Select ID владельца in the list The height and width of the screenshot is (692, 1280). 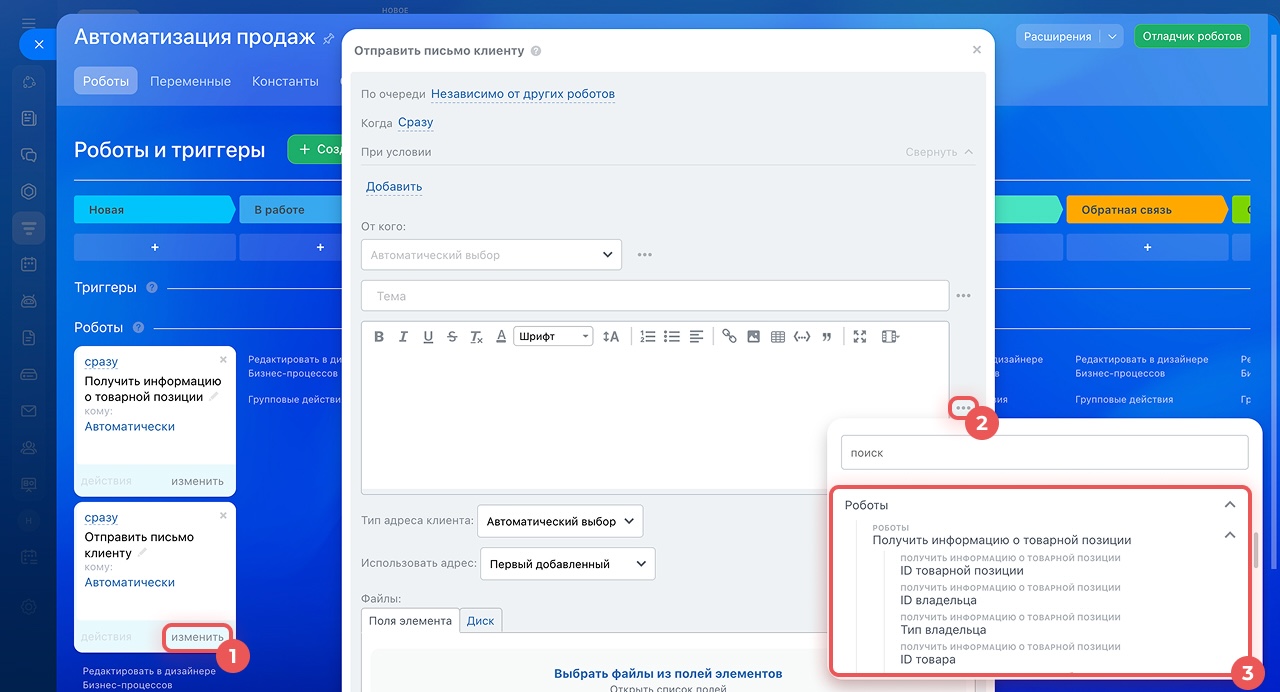point(938,600)
